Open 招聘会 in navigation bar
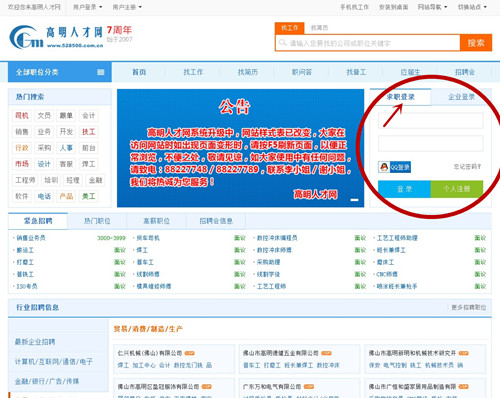 click(x=465, y=72)
